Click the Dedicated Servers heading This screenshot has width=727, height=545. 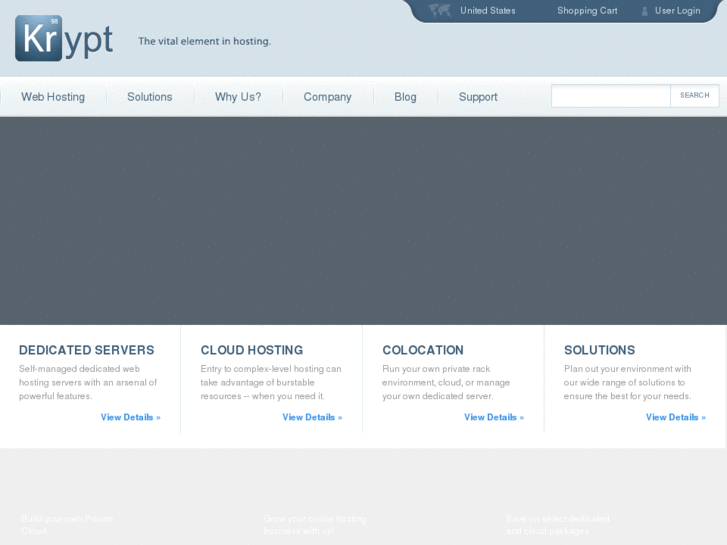click(x=86, y=350)
